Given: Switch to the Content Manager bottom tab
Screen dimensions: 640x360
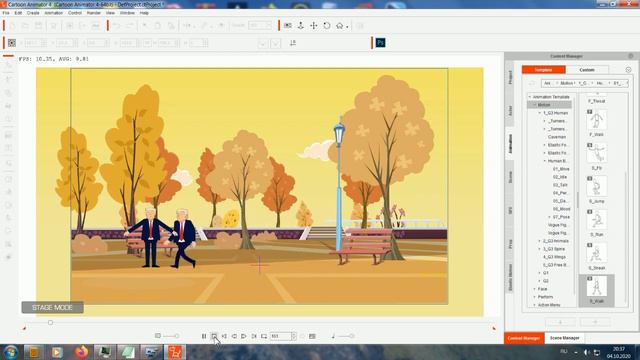Looking at the screenshot, I should 524,338.
